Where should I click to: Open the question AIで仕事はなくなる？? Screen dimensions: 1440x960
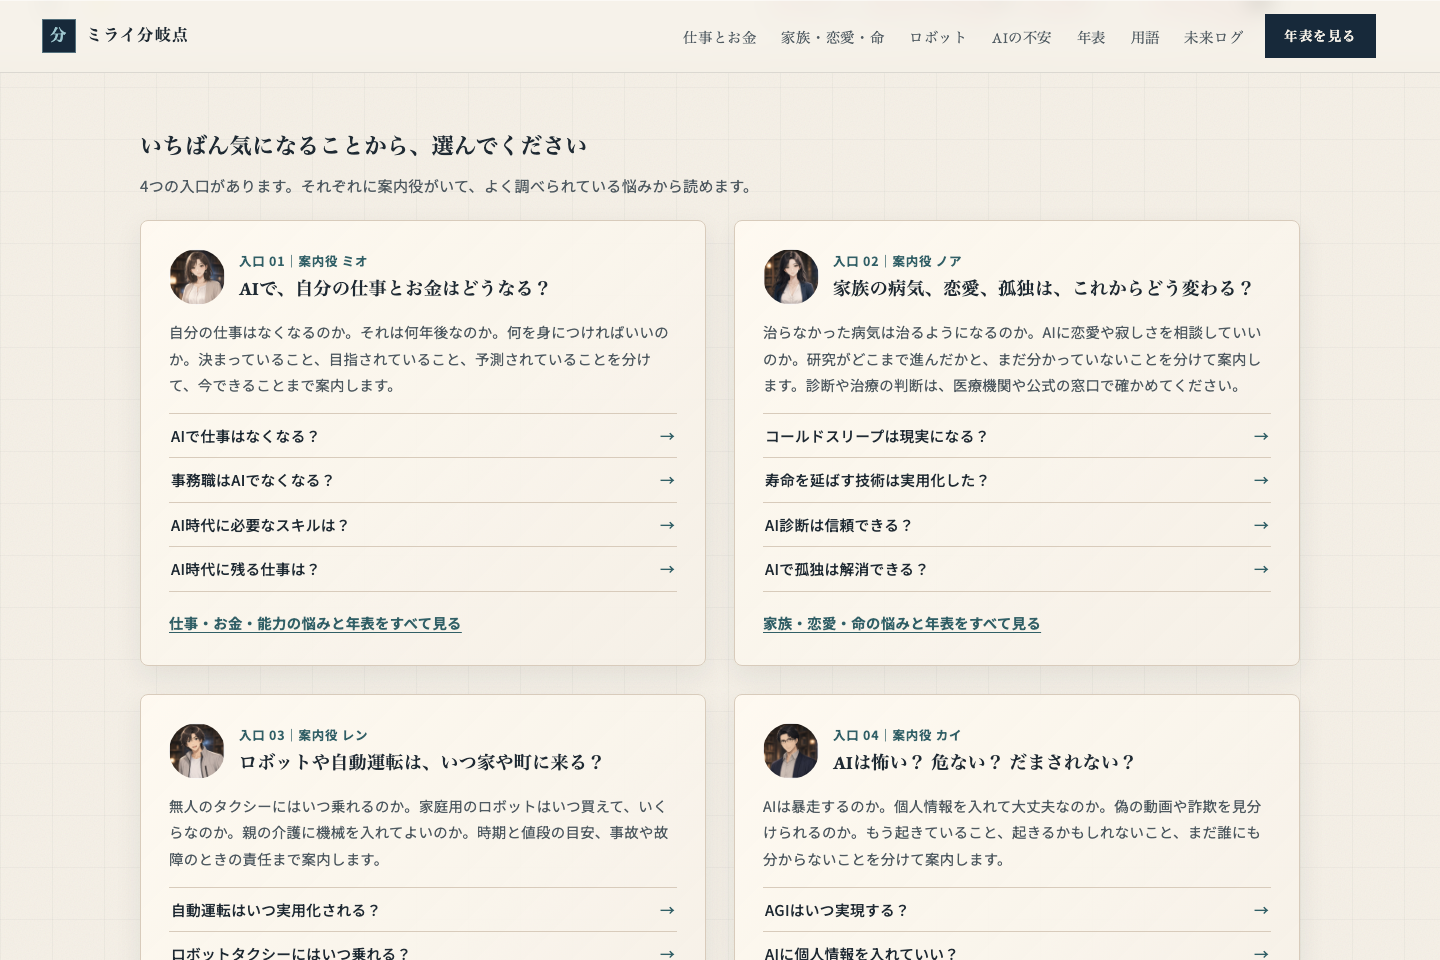point(423,436)
